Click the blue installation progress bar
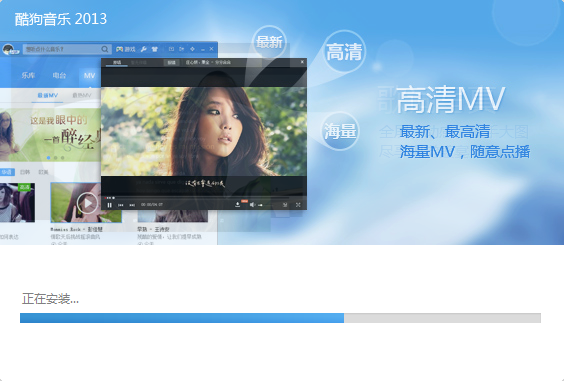 point(280,318)
